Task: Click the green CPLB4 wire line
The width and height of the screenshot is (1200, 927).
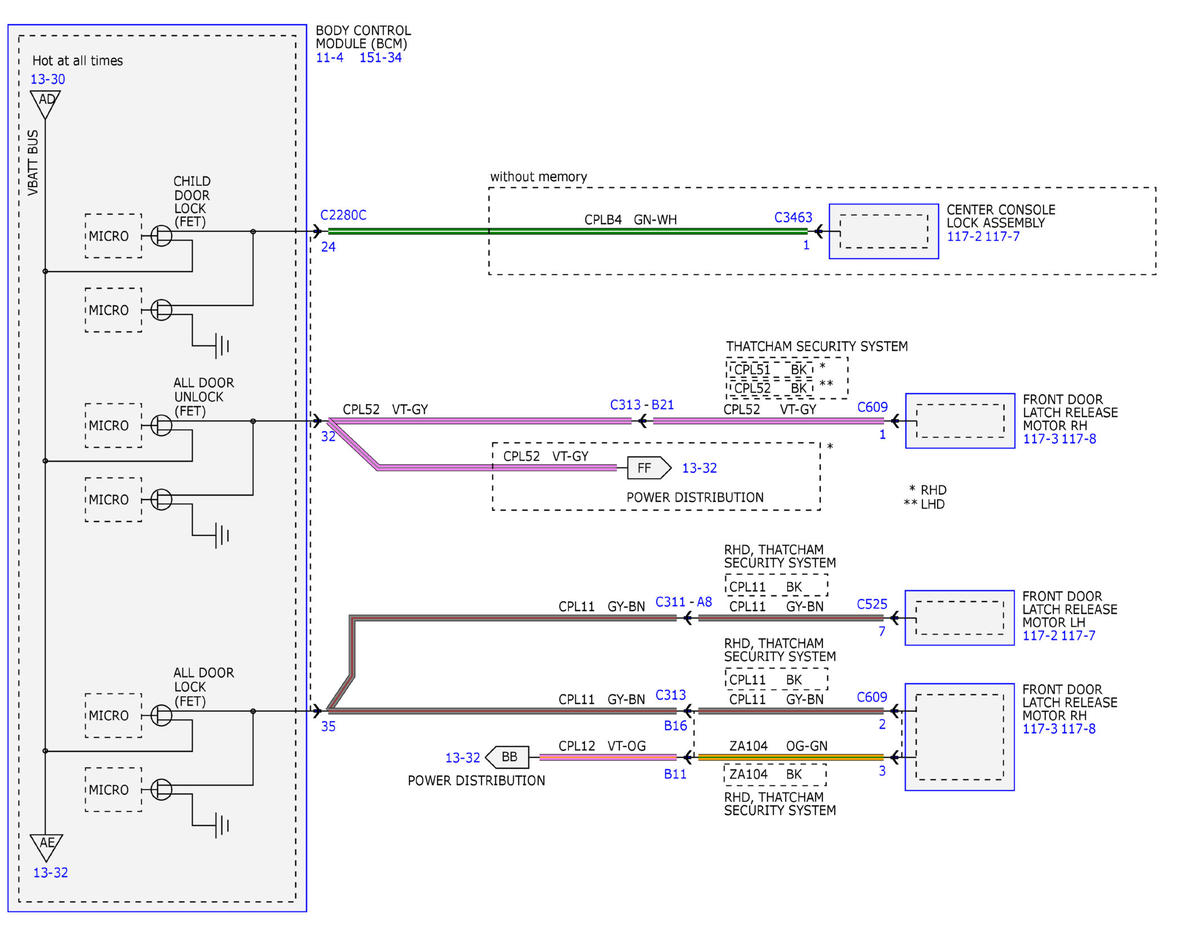Action: (567, 231)
